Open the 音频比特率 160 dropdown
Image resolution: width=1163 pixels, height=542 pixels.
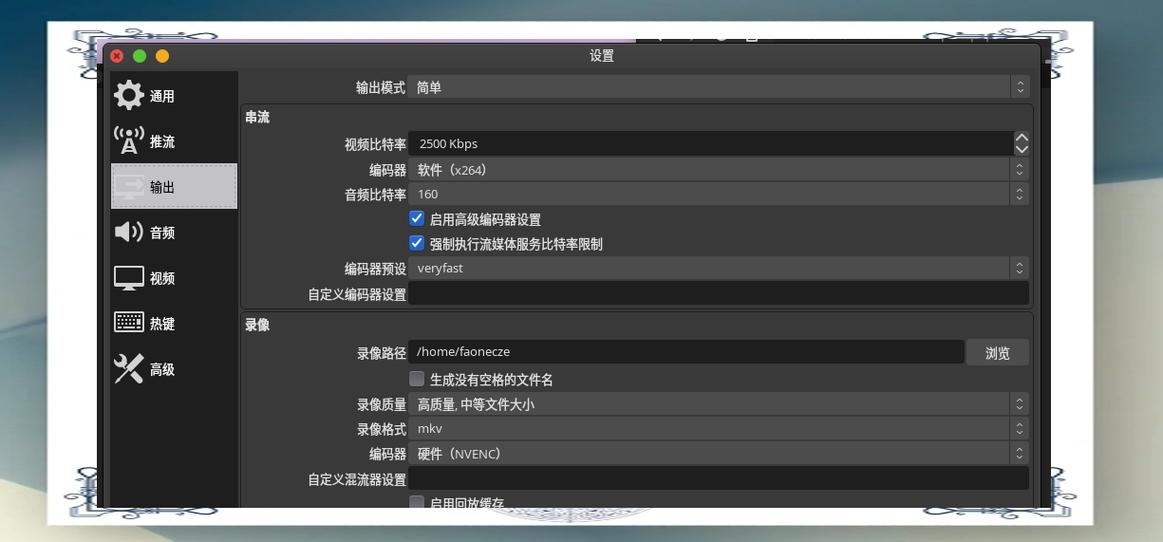point(719,194)
